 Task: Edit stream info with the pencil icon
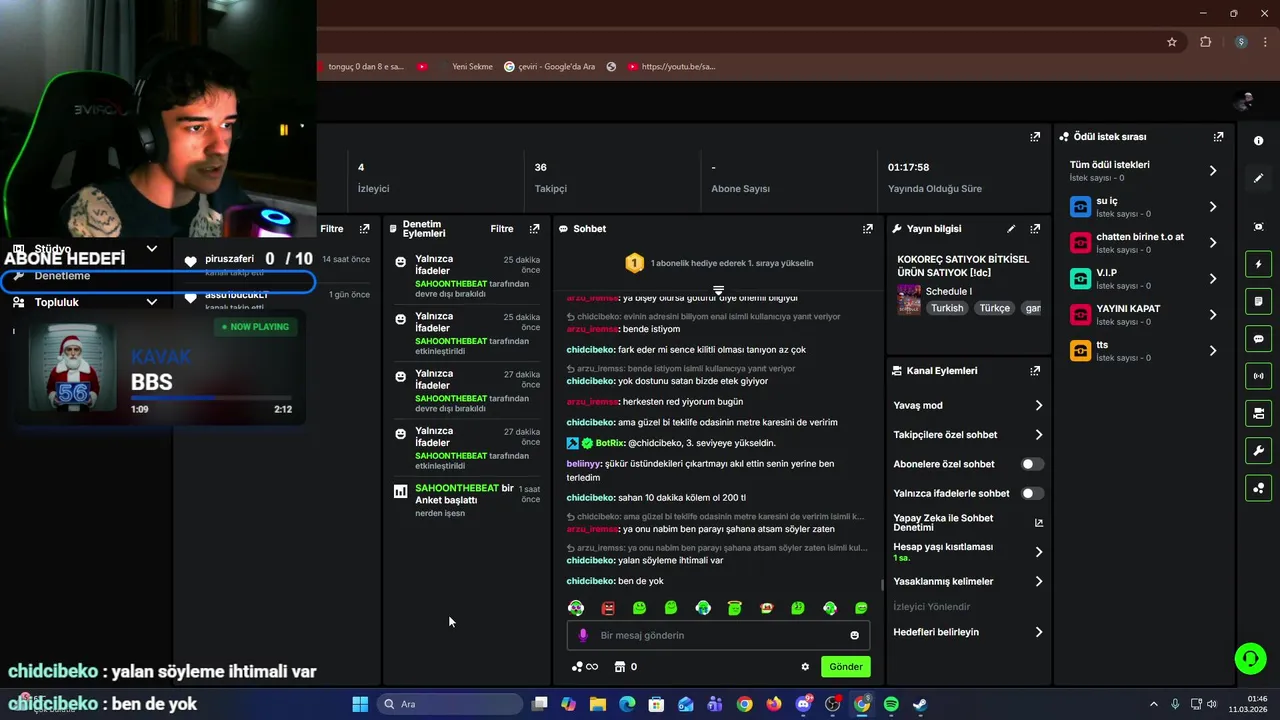coord(1011,229)
